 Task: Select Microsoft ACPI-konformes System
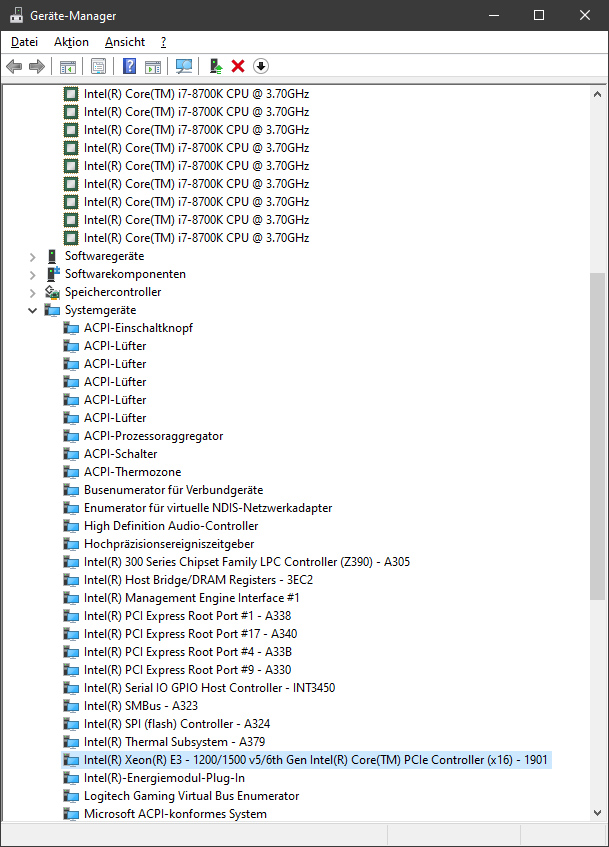pyautogui.click(x=175, y=814)
